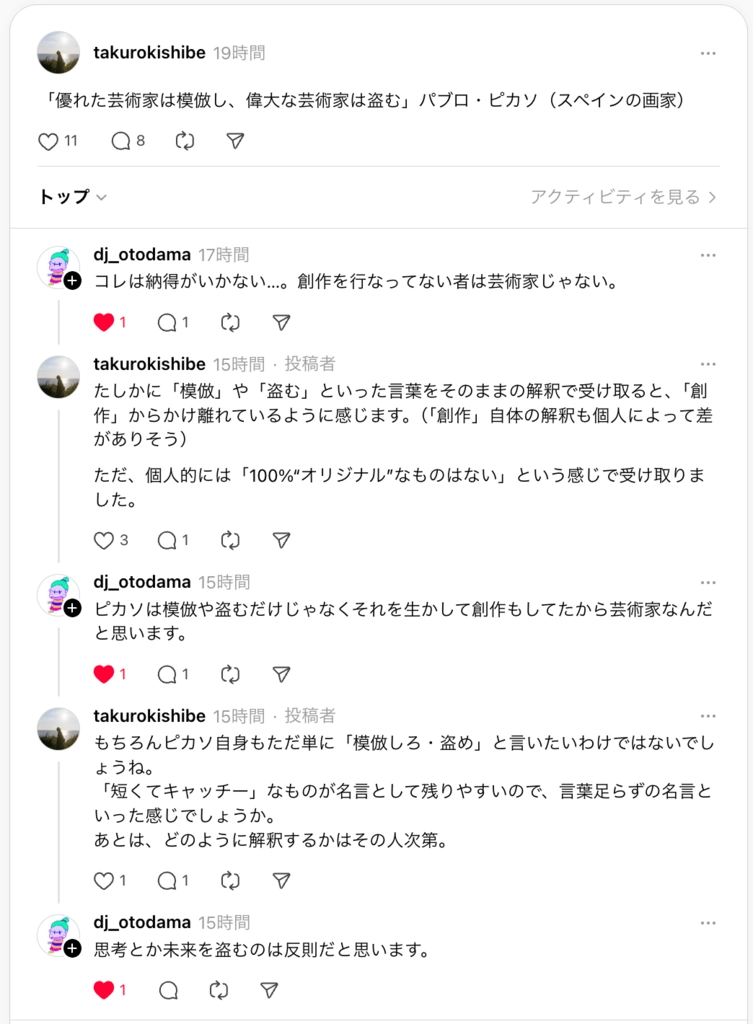Screen dimensions: 753x1024
Task: Open more options on dj_otodama's last reply
Action: [708, 923]
